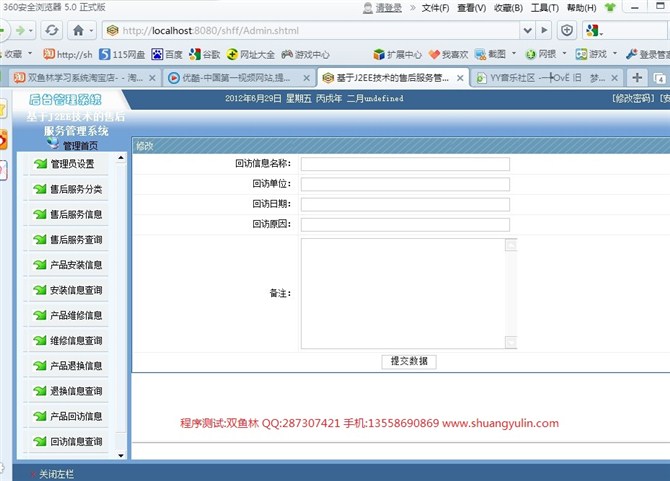Click the 请登录 login link
Viewport: 670px width, 481px height.
[389, 8]
